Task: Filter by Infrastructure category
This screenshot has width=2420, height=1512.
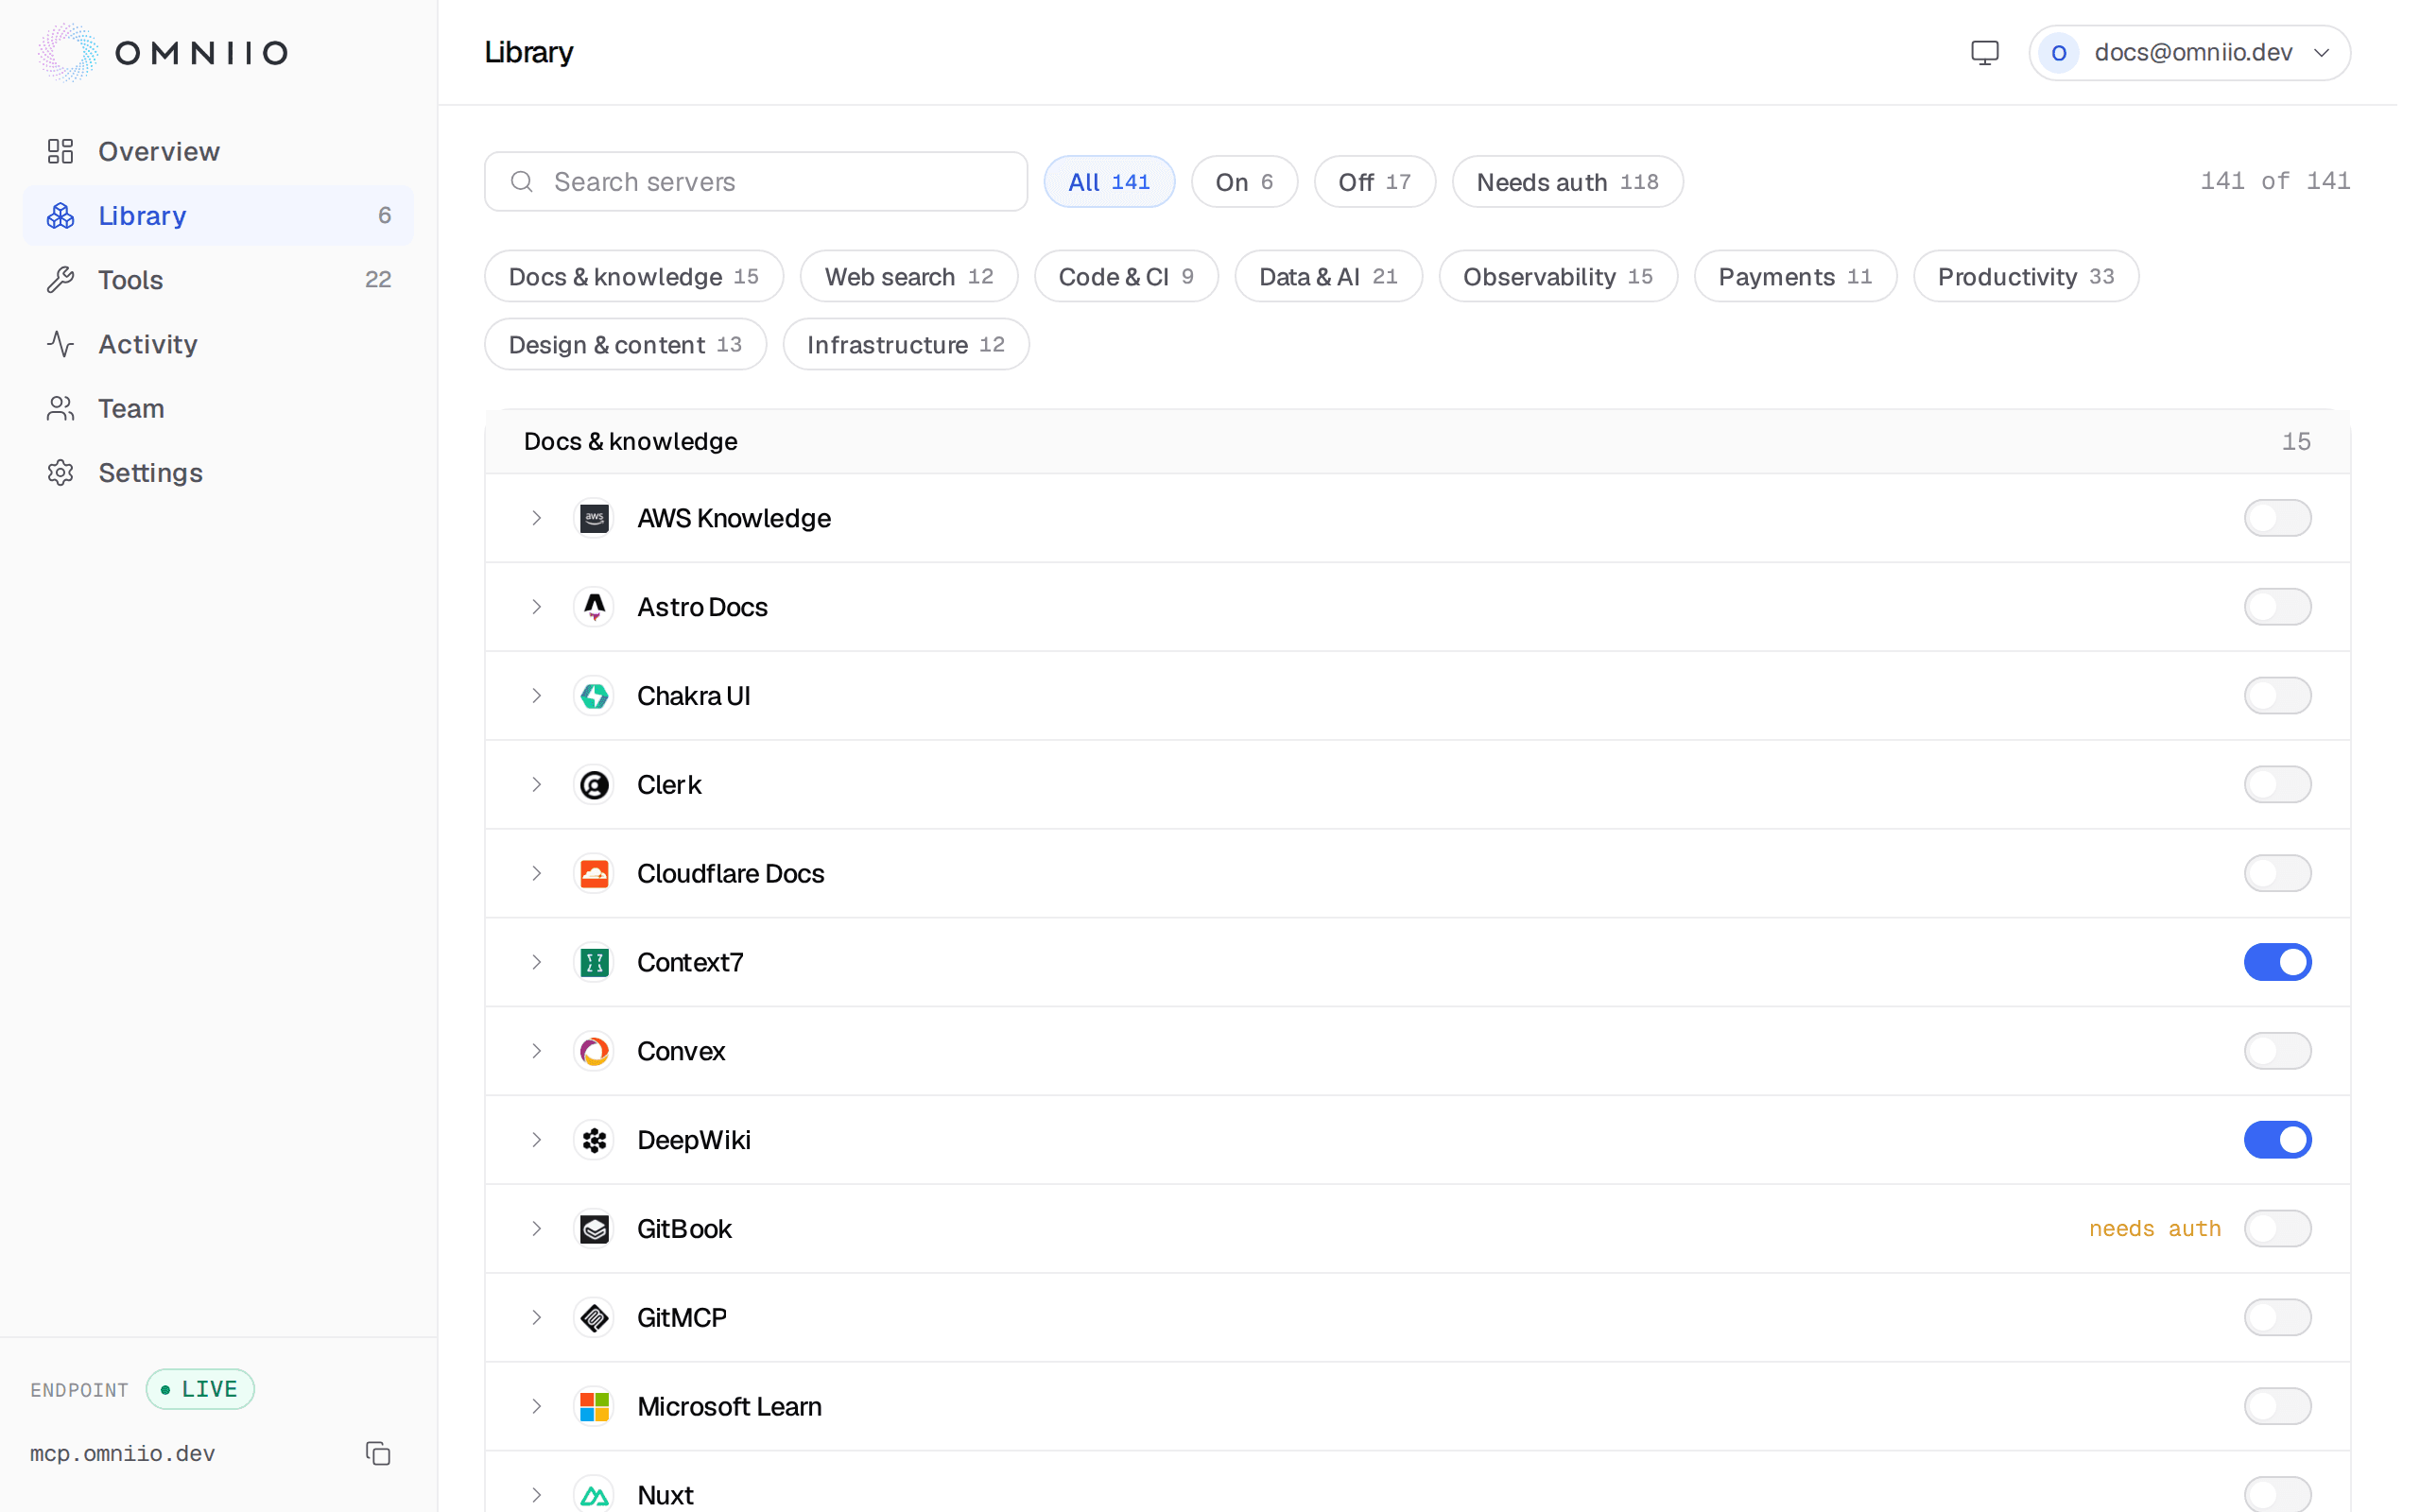Action: pos(906,344)
